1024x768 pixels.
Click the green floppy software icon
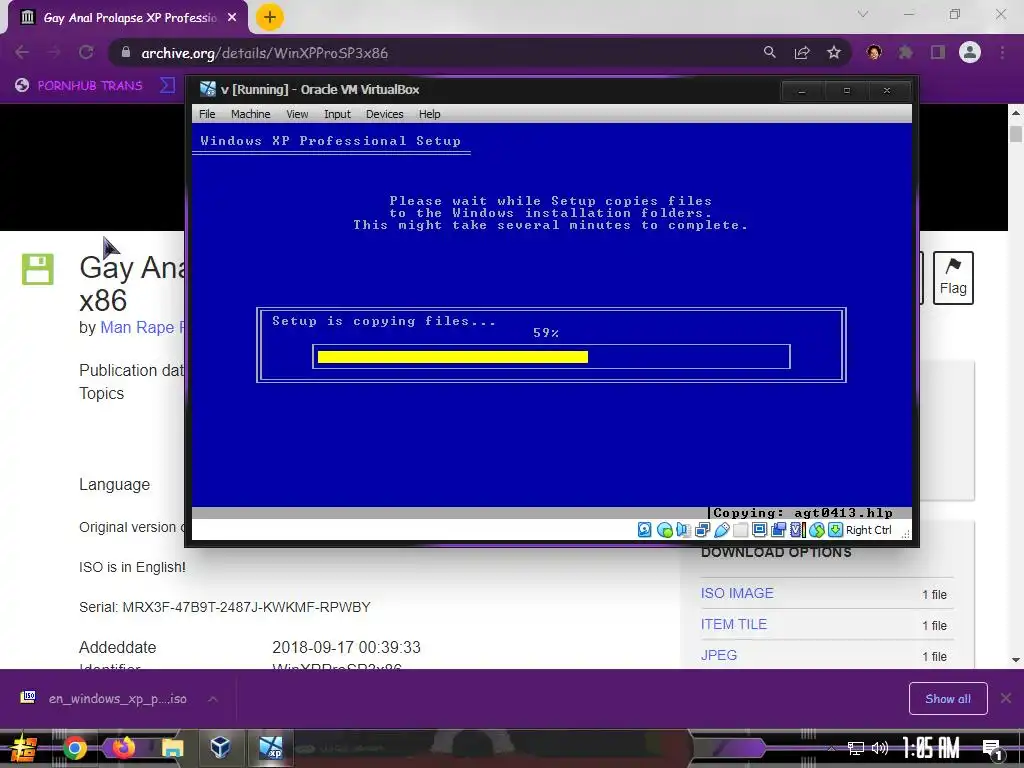[38, 269]
